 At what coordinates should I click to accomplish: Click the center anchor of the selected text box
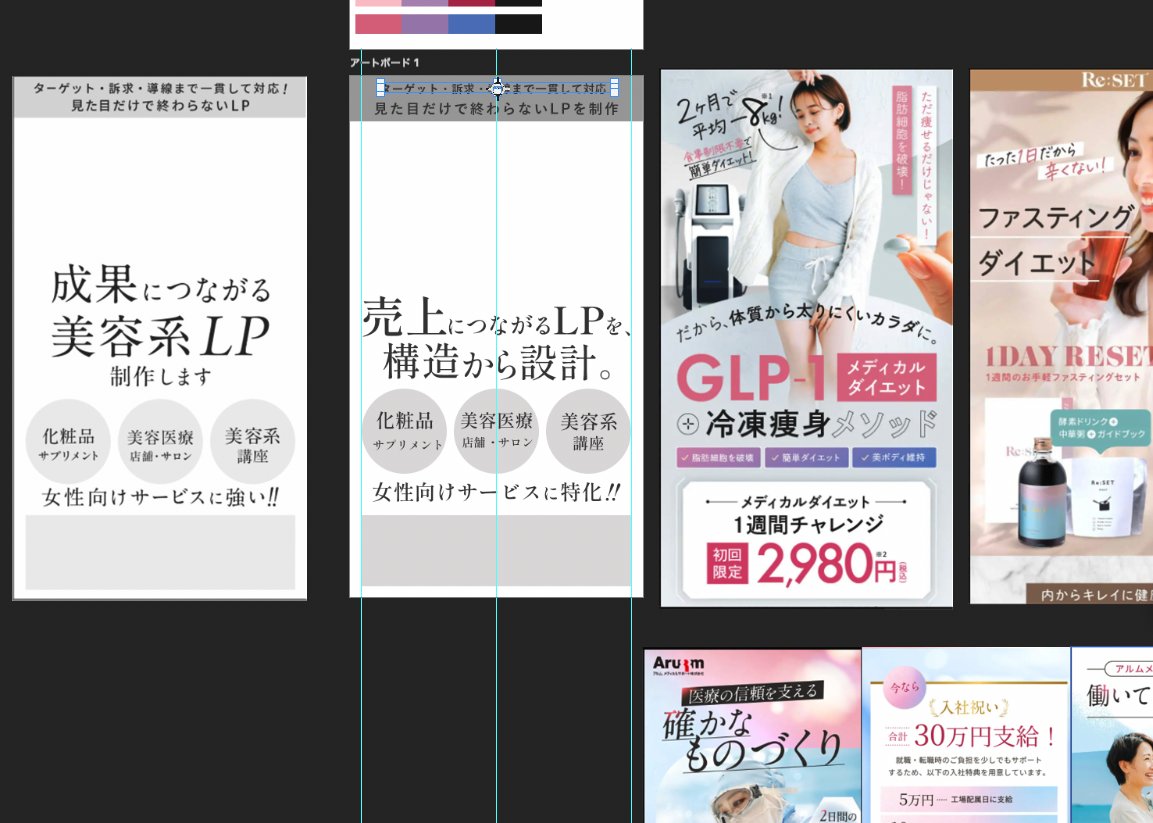pyautogui.click(x=497, y=88)
